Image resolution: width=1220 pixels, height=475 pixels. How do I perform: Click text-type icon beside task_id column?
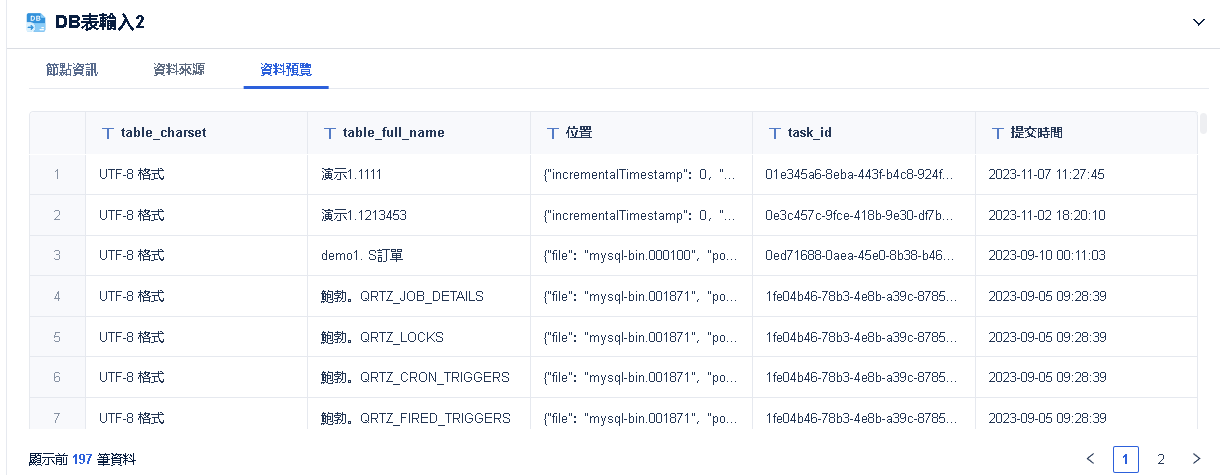[x=774, y=133]
